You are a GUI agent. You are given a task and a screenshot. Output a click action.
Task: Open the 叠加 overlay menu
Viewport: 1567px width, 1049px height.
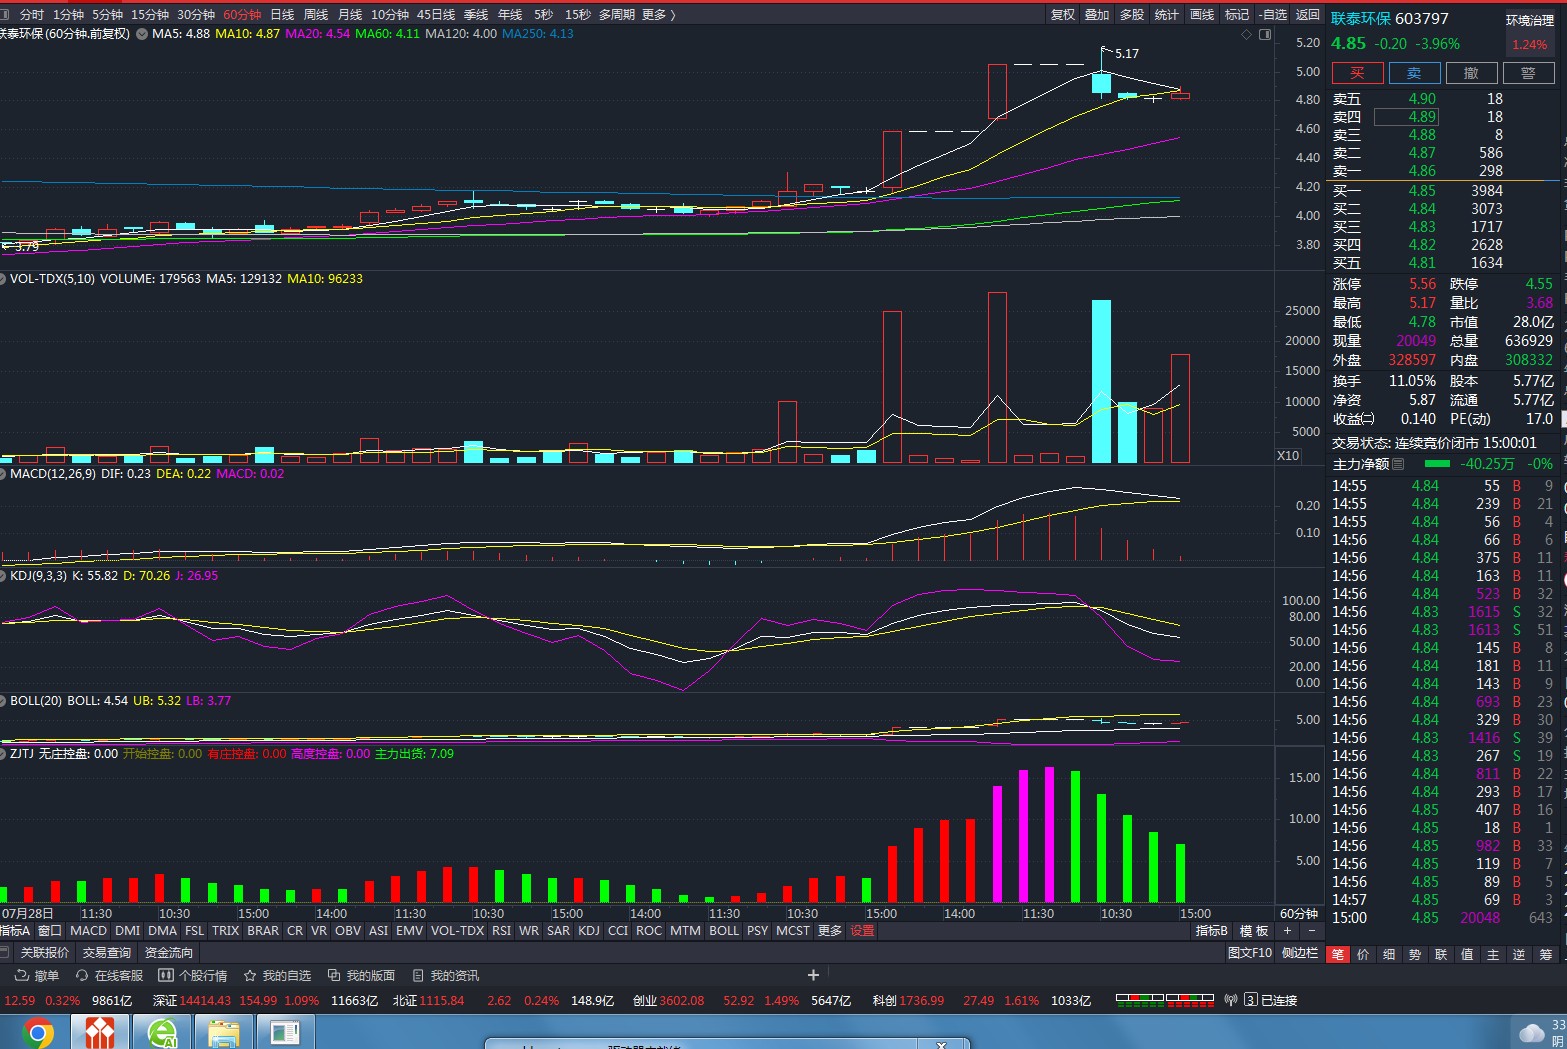1097,15
